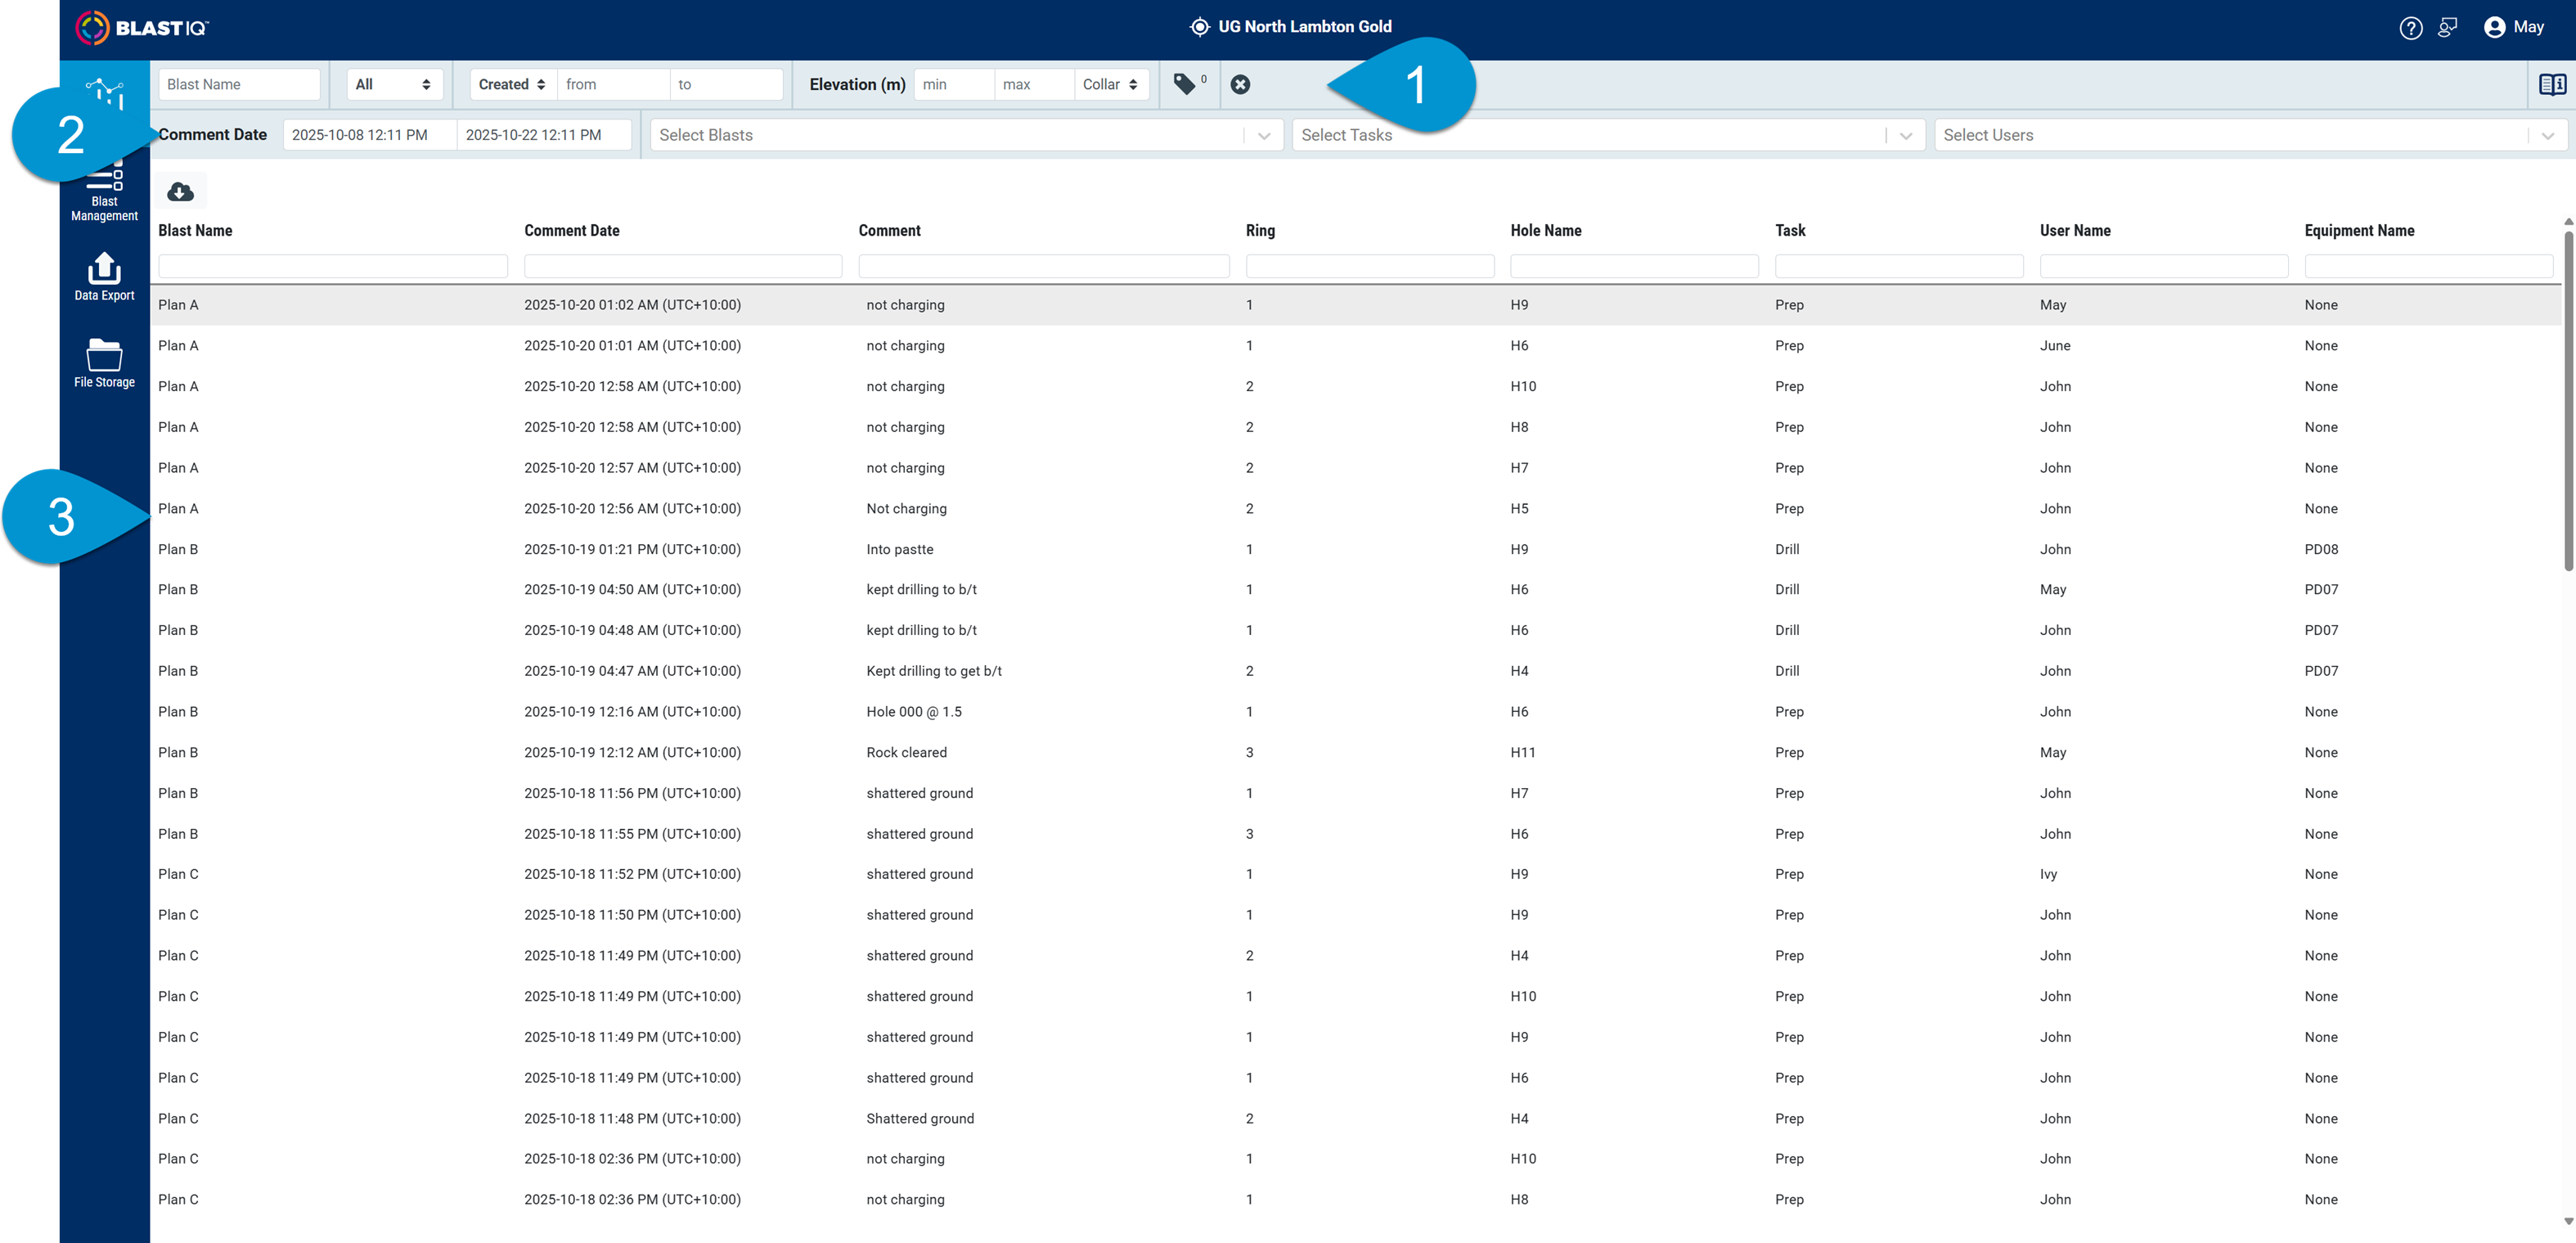The width and height of the screenshot is (2576, 1243).
Task: Expand the Created date type dropdown
Action: pyautogui.click(x=513, y=84)
